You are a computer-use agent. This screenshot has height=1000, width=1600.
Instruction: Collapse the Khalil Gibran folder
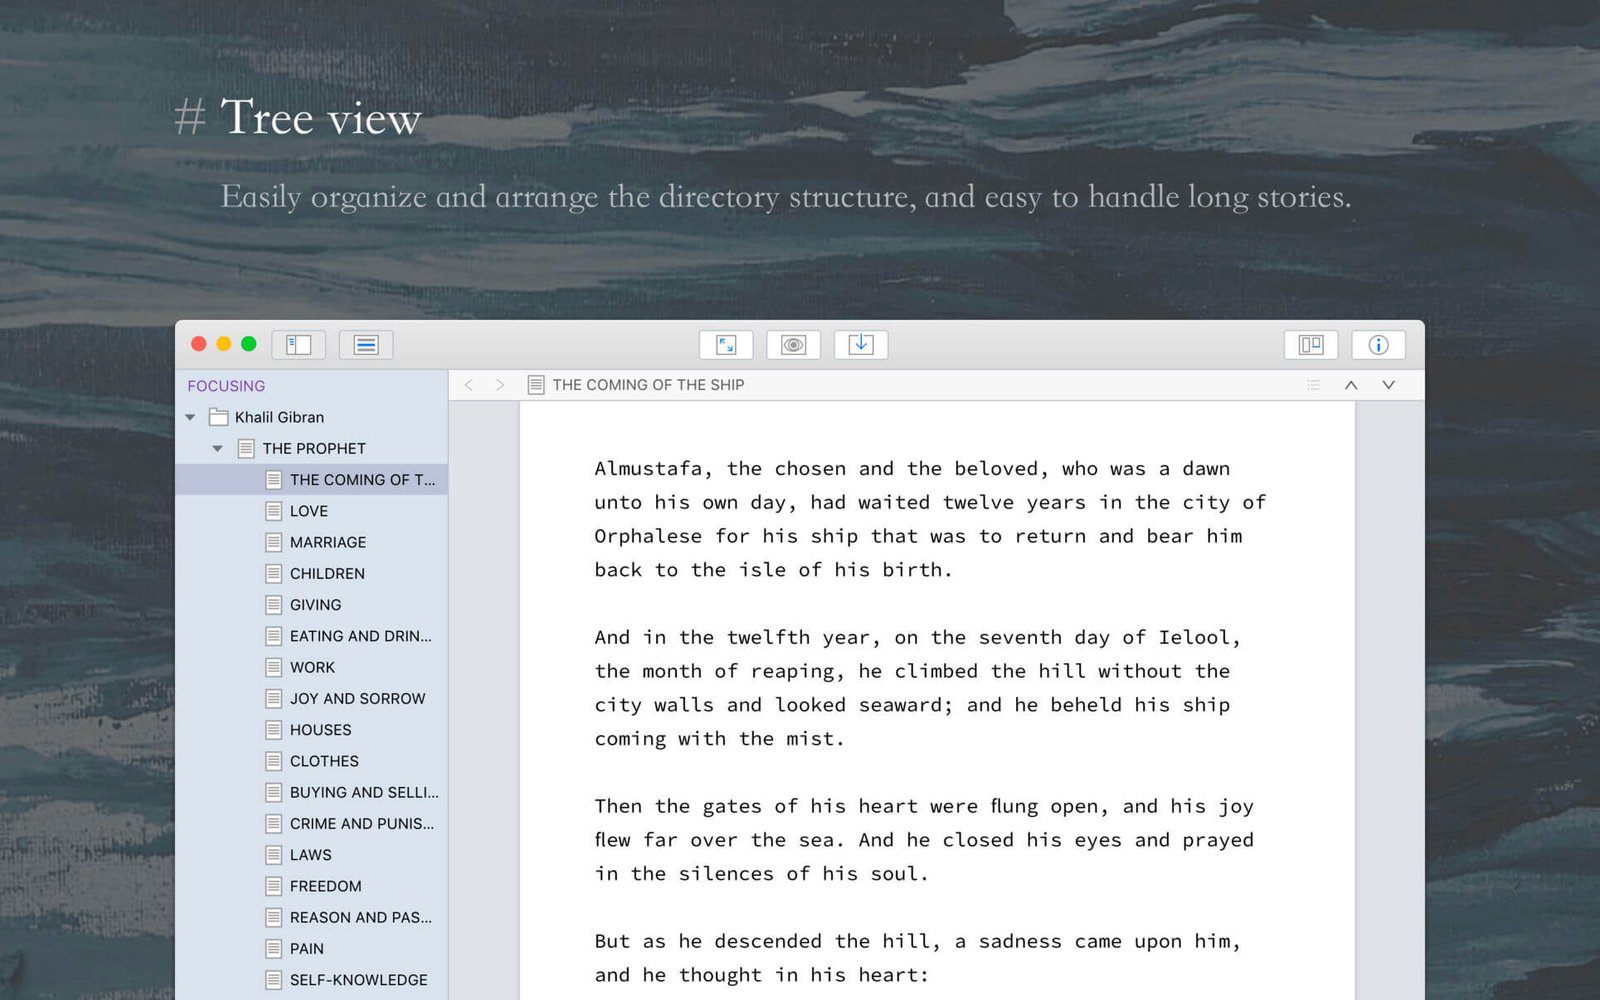pyautogui.click(x=190, y=417)
